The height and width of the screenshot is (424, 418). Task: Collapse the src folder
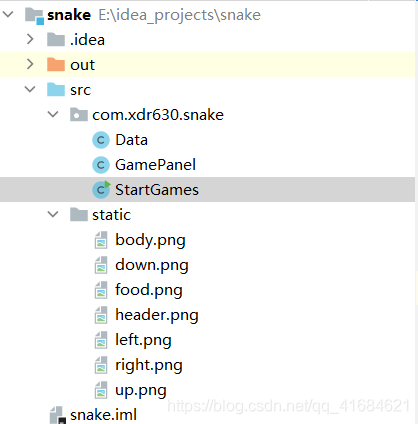tap(30, 89)
